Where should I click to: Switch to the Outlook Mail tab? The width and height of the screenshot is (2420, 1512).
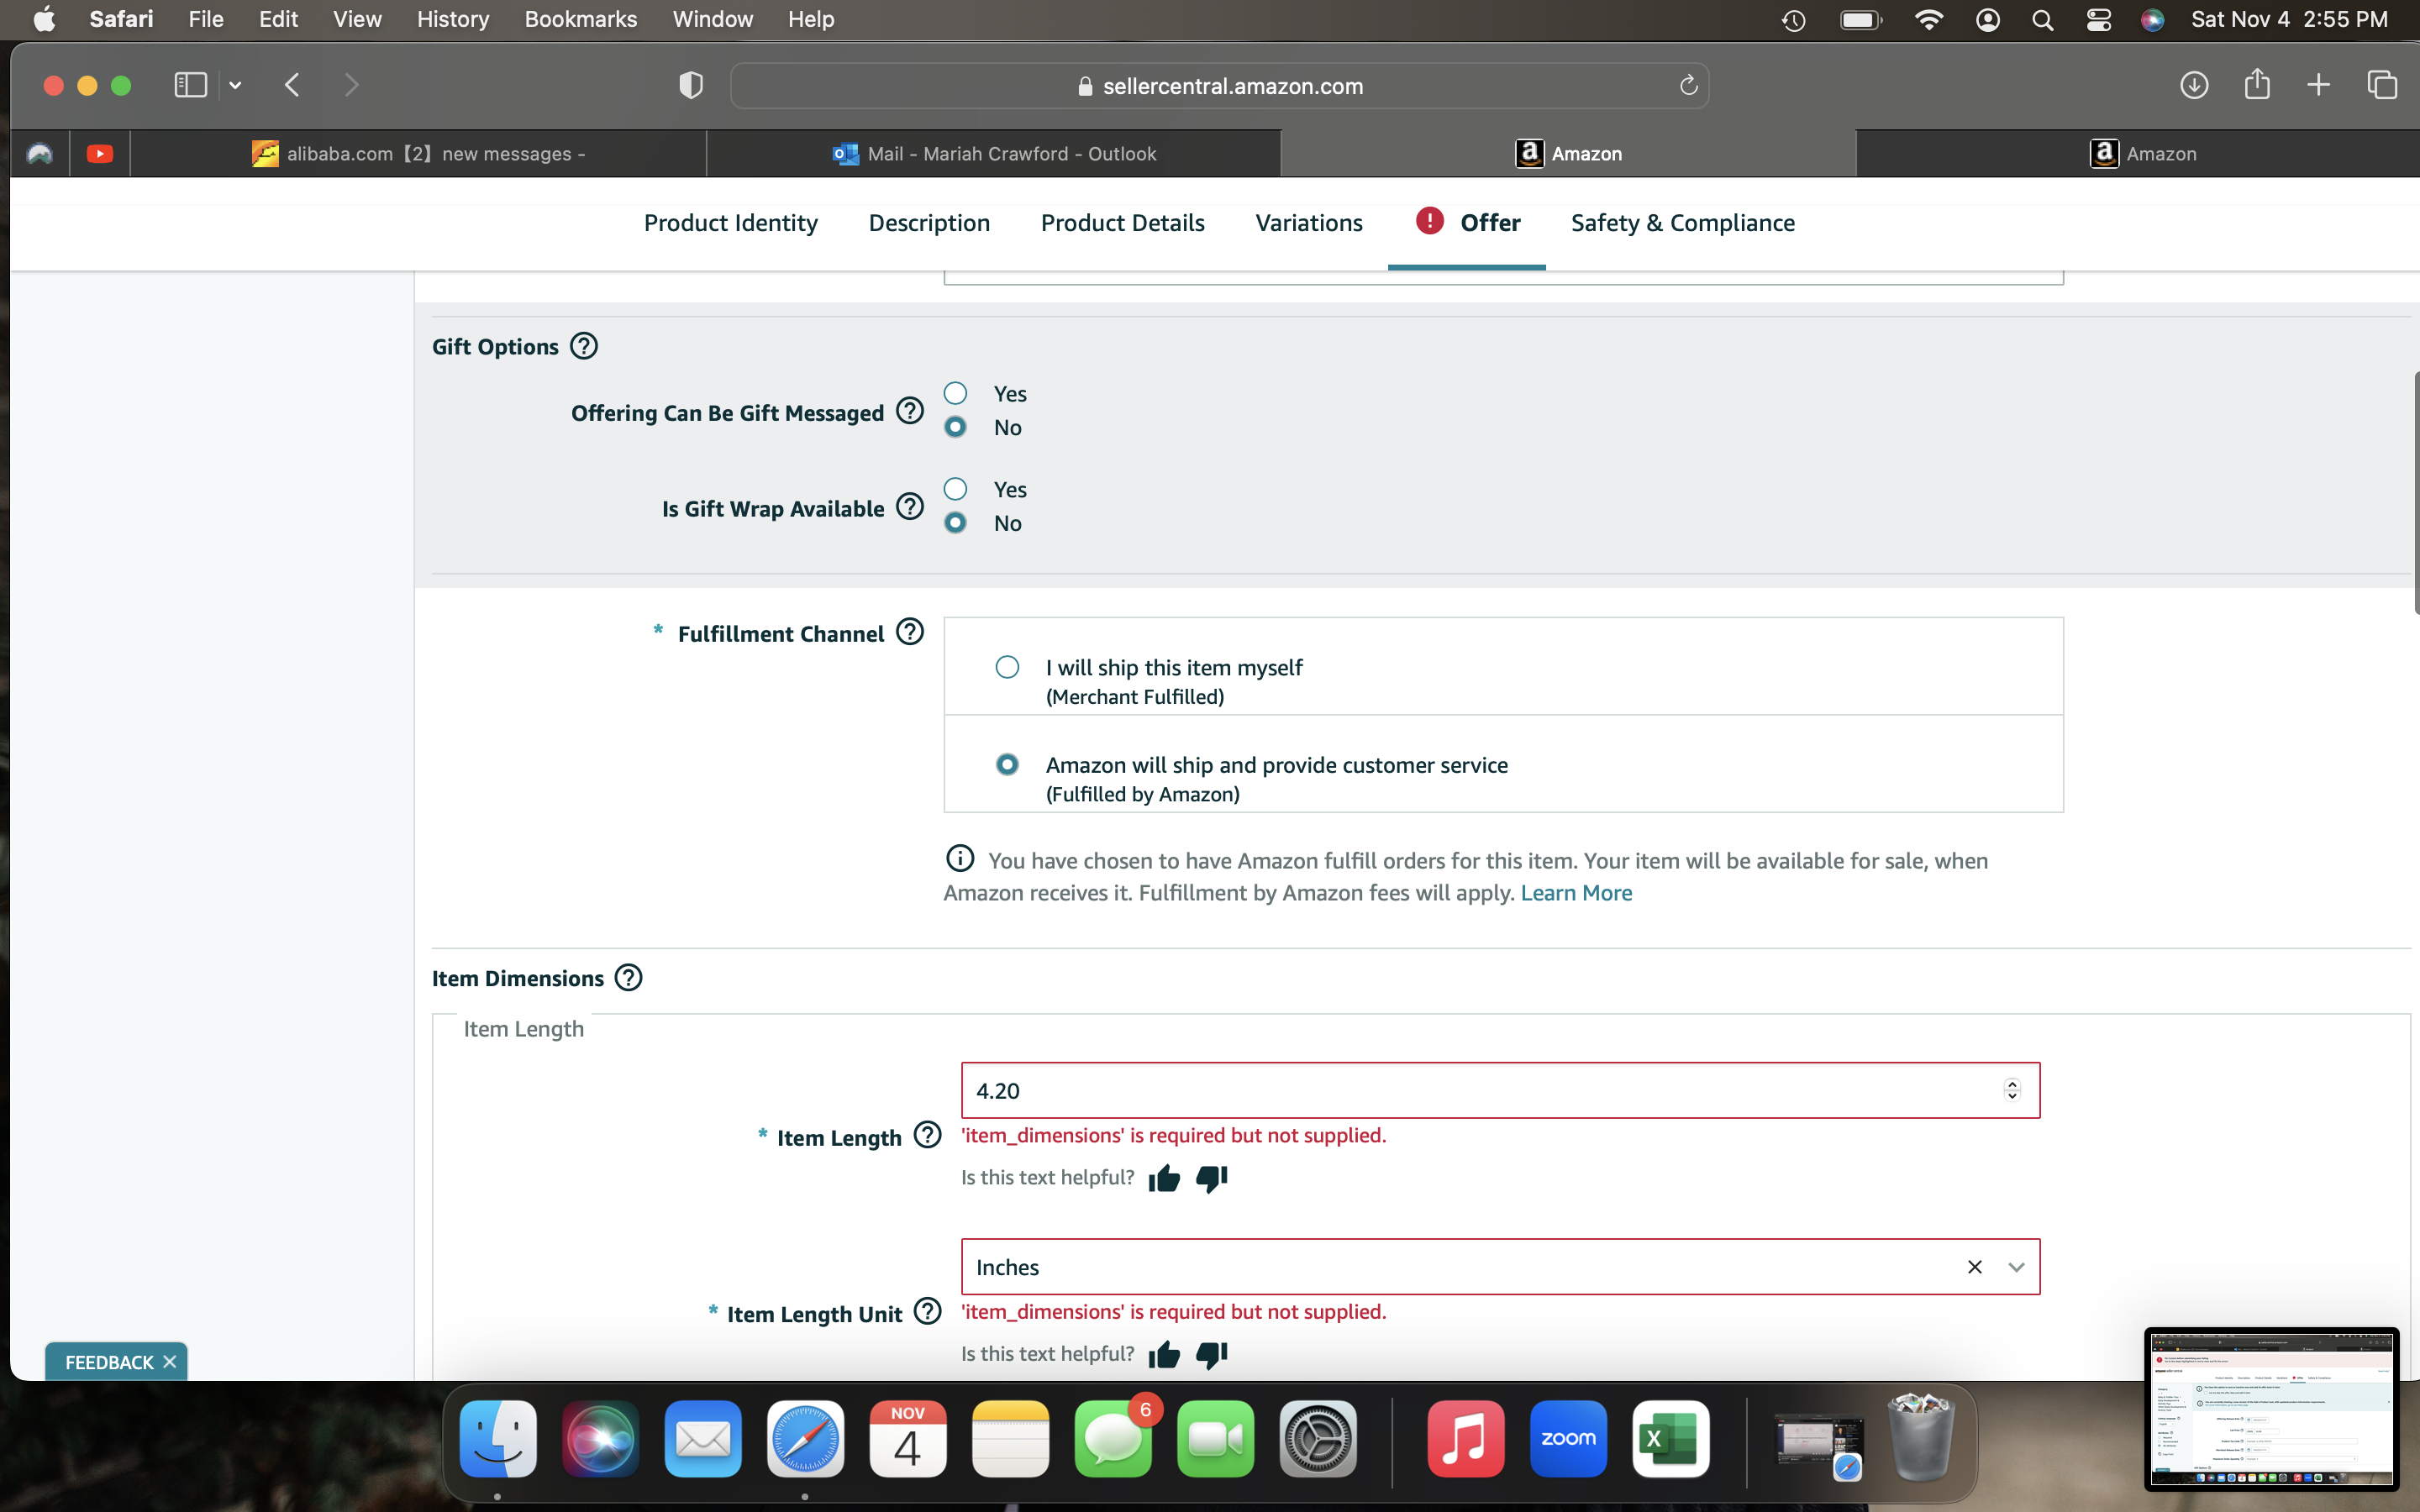(994, 154)
